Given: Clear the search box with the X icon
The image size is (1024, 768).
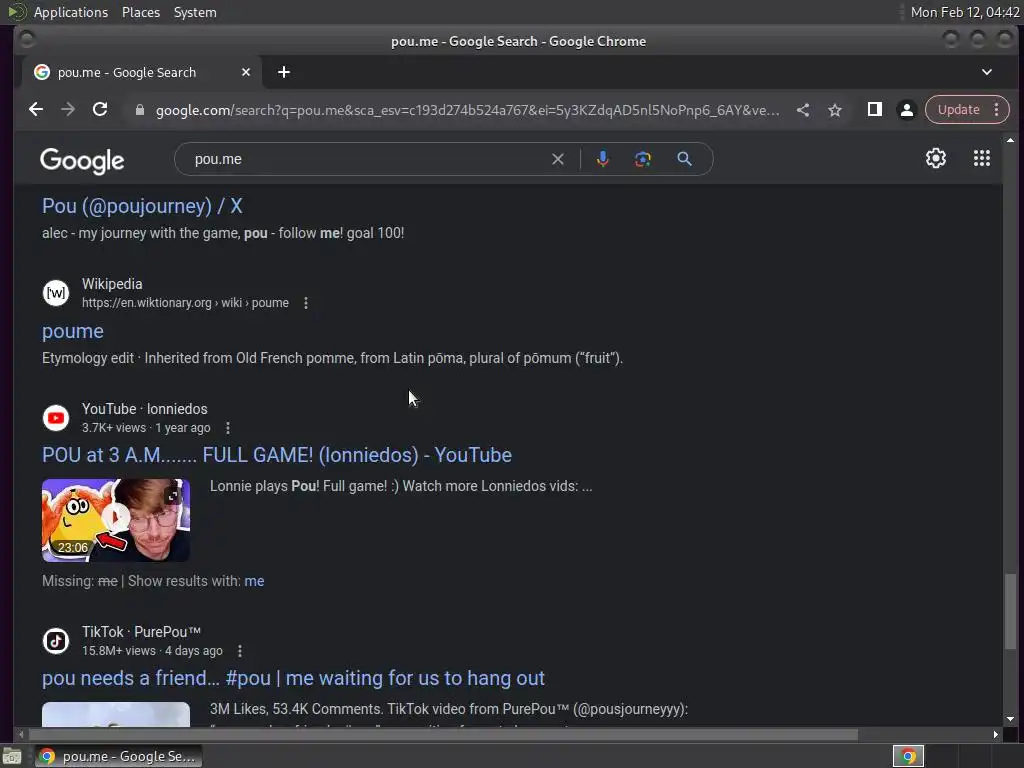Looking at the screenshot, I should tap(558, 159).
